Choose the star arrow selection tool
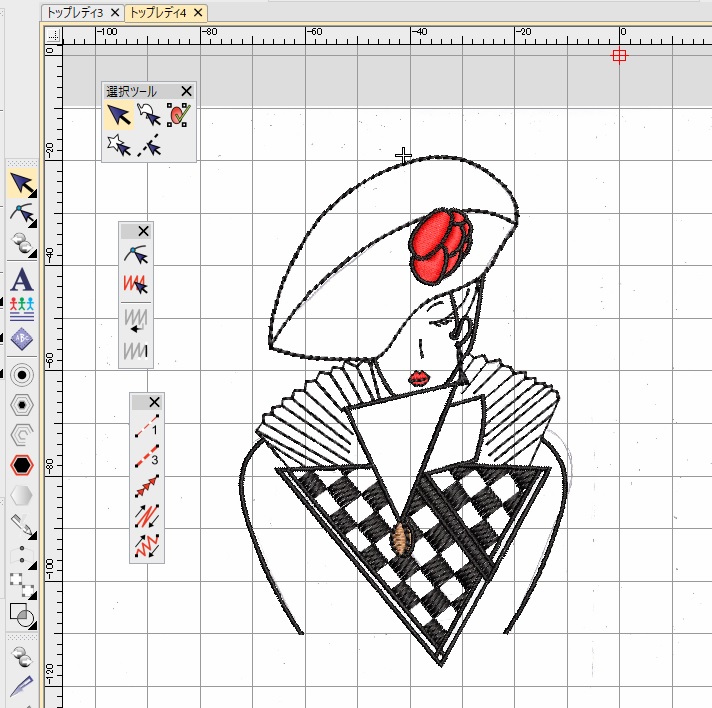Screen dimensions: 712x708 point(119,145)
